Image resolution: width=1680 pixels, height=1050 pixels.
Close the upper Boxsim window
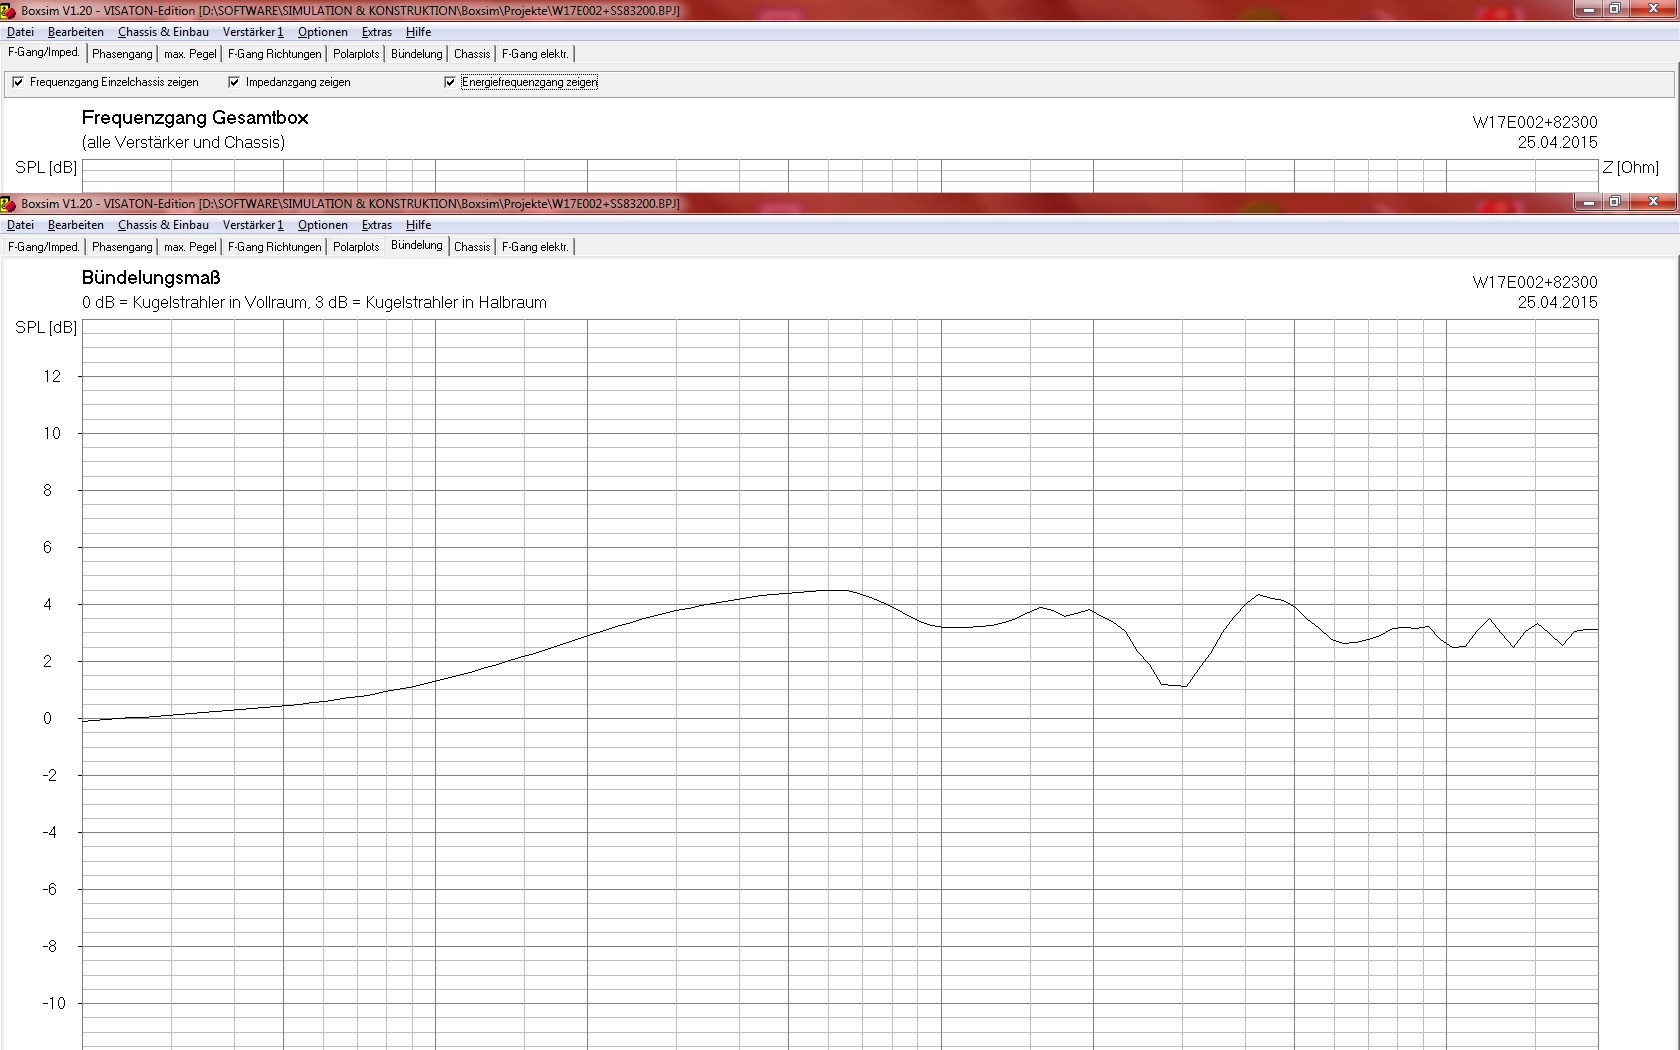click(x=1653, y=9)
